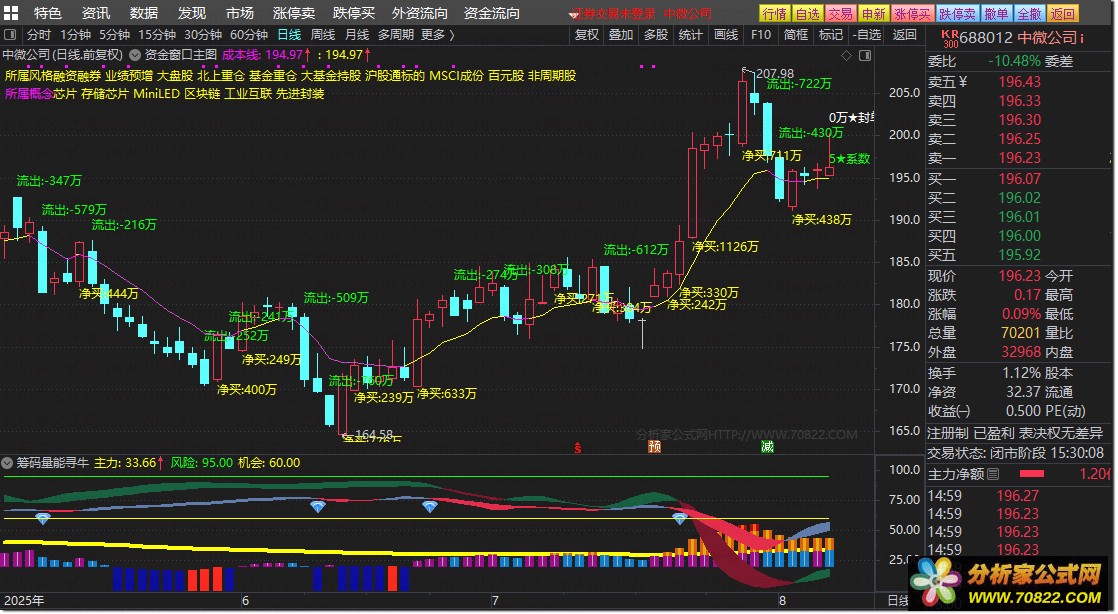Expand the chevron next to 中微公司(日线.前复权)
The height and width of the screenshot is (614, 1118).
pos(135,55)
